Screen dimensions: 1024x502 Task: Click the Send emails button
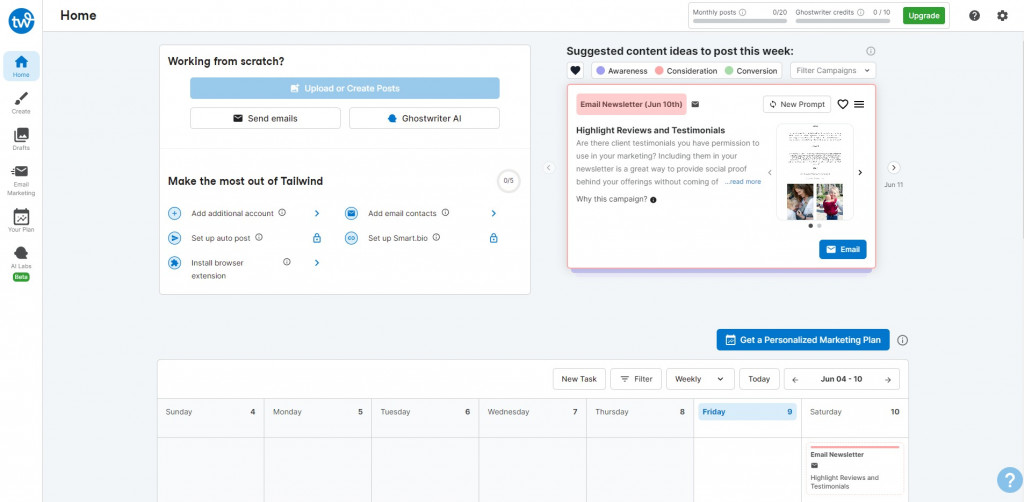(265, 118)
